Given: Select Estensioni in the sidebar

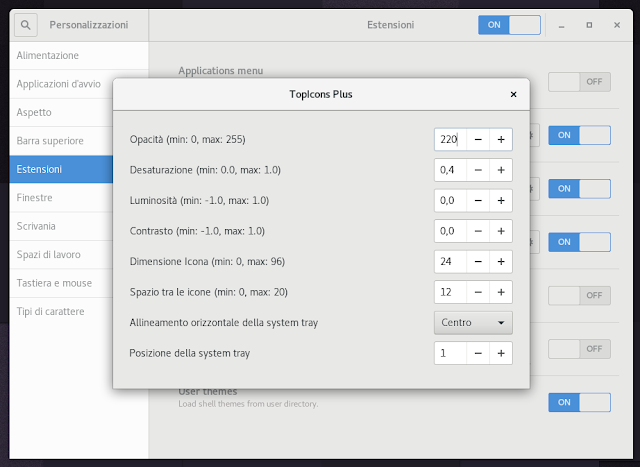Looking at the screenshot, I should tap(61, 169).
